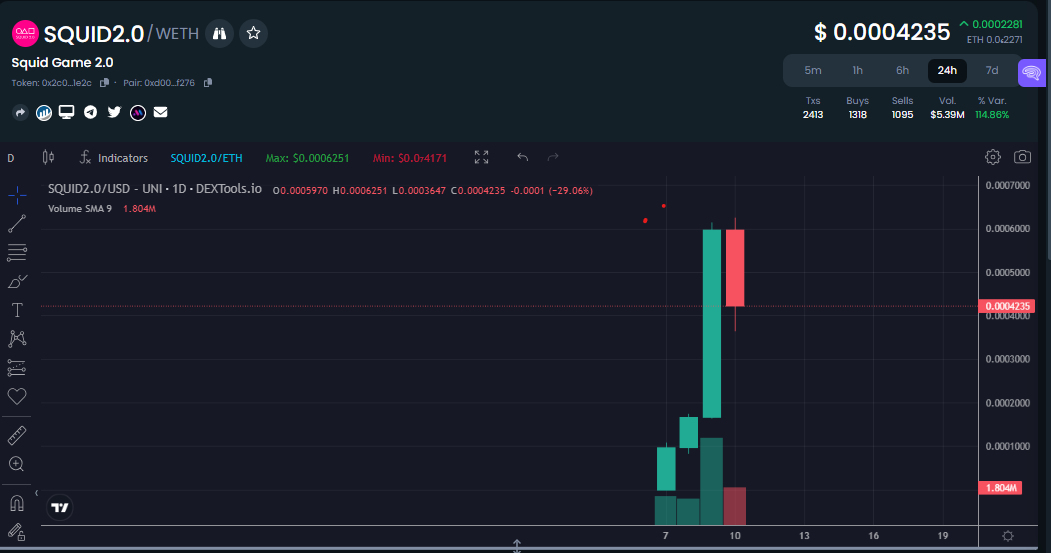Click the Squid Game 2.0 token name

(62, 62)
